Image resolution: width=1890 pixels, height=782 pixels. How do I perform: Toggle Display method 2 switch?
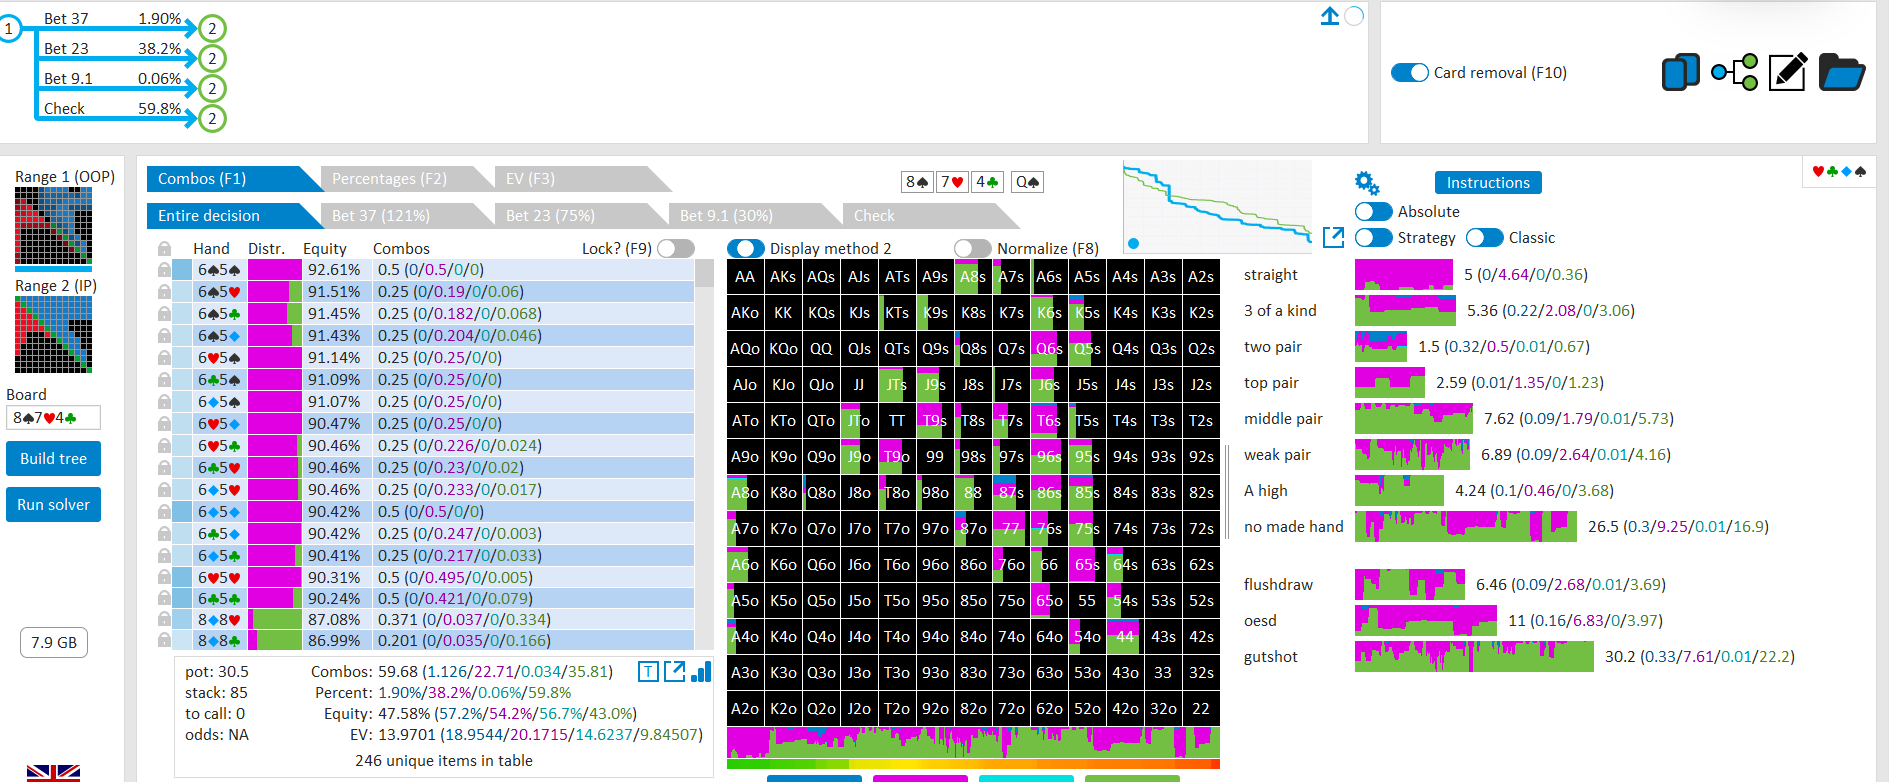(x=746, y=248)
